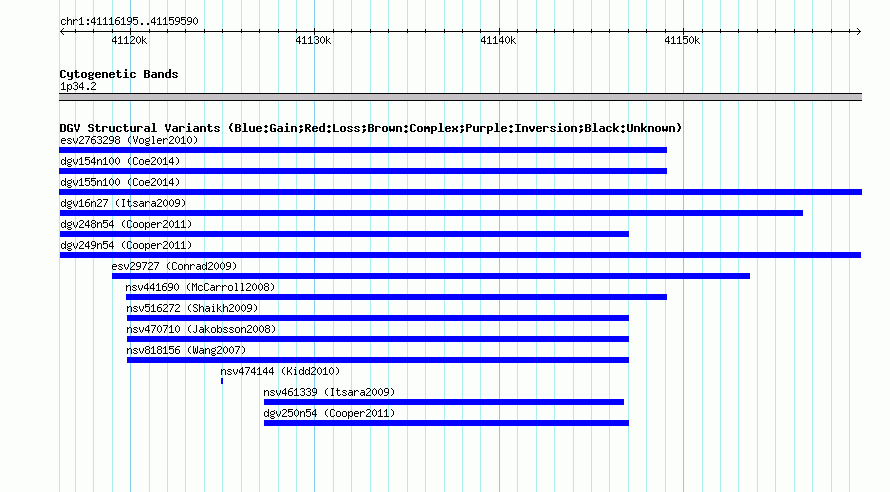Click the blue bar under nsv818156
The height and width of the screenshot is (492, 890).
pyautogui.click(x=378, y=360)
